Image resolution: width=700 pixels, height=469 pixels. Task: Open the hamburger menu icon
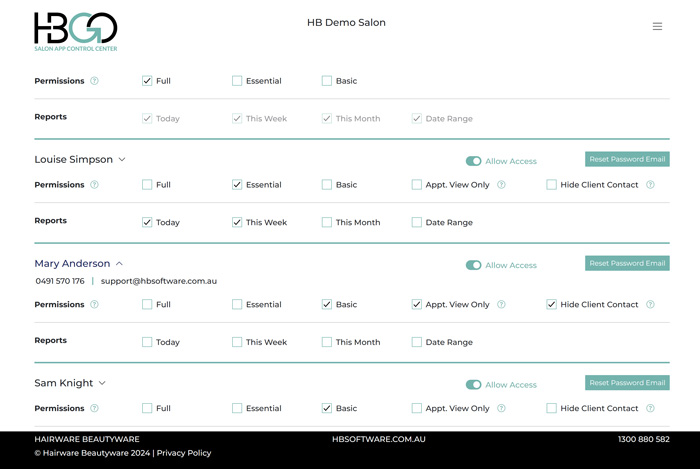pos(657,26)
